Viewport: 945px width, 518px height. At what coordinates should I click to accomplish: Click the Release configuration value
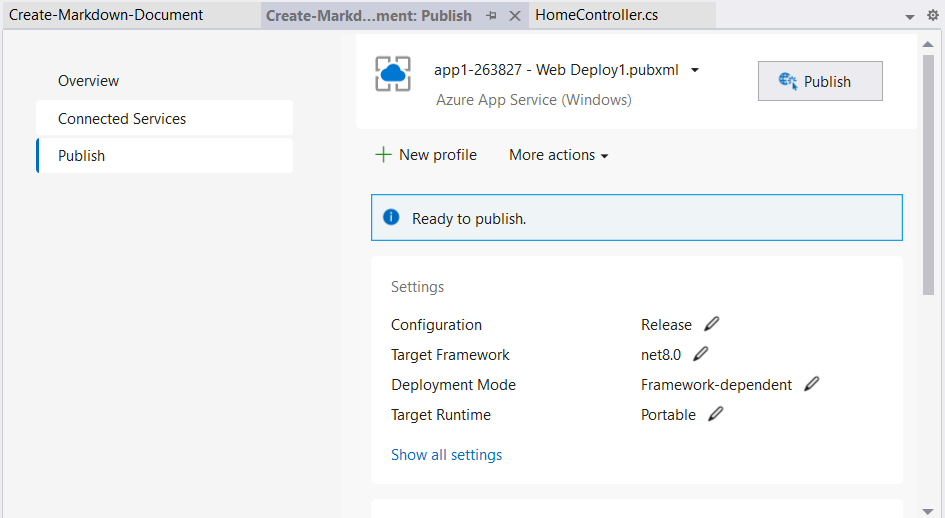tap(666, 324)
